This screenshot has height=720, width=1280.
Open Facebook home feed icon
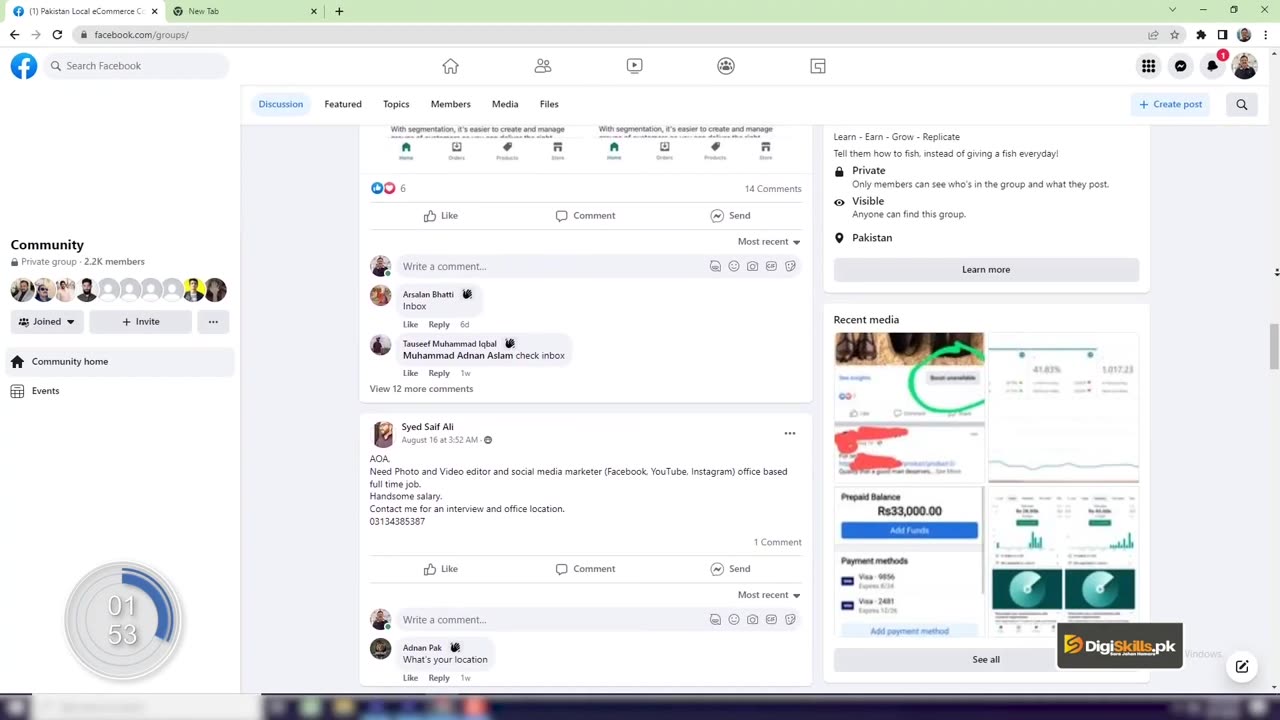(450, 66)
